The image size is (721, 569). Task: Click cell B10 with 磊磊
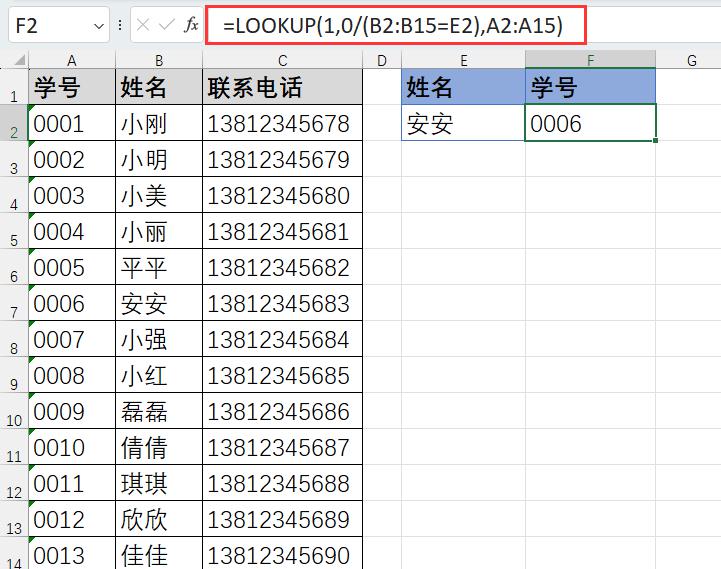[x=159, y=411]
